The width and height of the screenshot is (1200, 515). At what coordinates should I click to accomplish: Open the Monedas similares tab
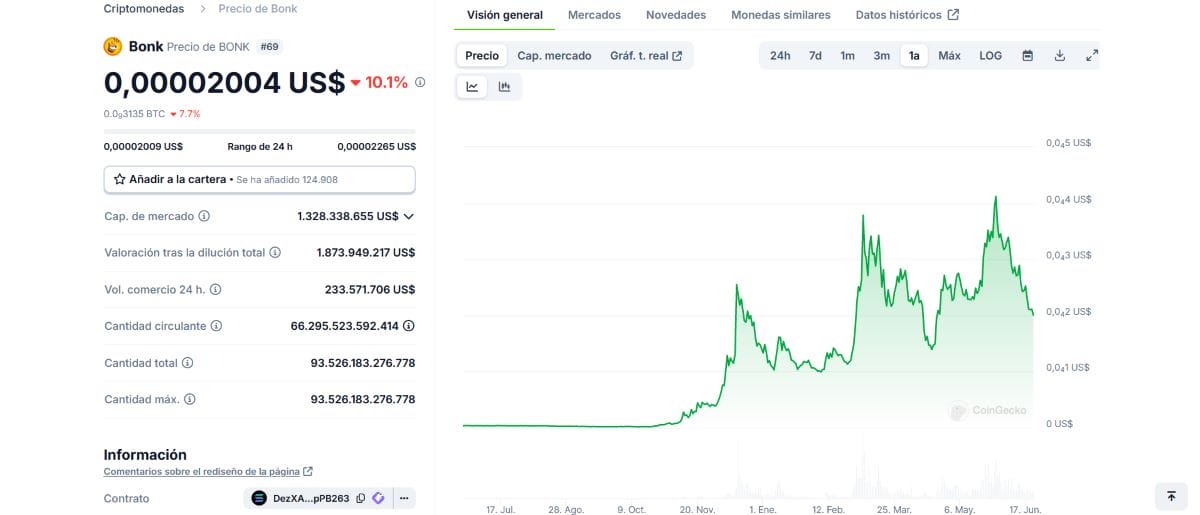click(x=781, y=15)
